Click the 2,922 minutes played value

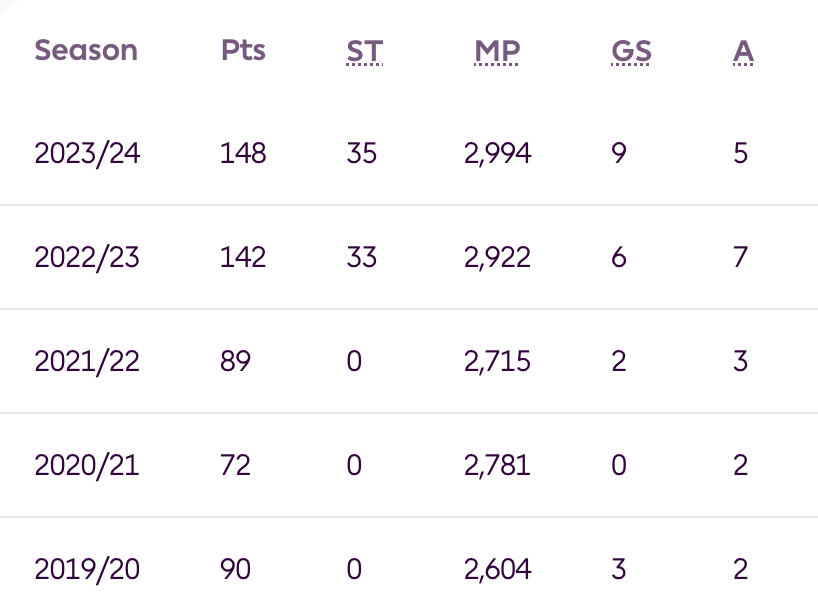click(498, 257)
